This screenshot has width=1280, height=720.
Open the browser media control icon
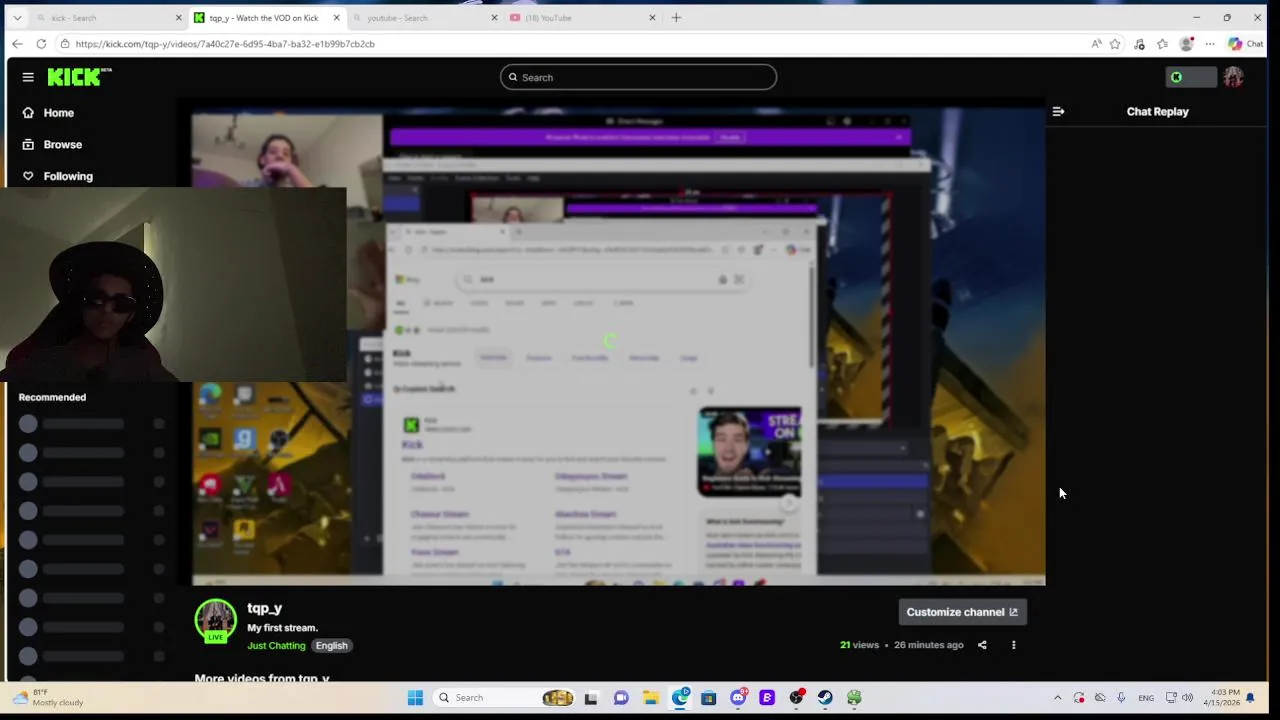(x=1139, y=44)
